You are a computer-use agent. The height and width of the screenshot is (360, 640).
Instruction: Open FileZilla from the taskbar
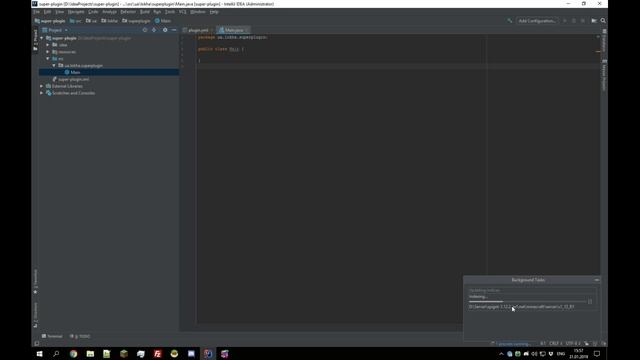pyautogui.click(x=157, y=354)
